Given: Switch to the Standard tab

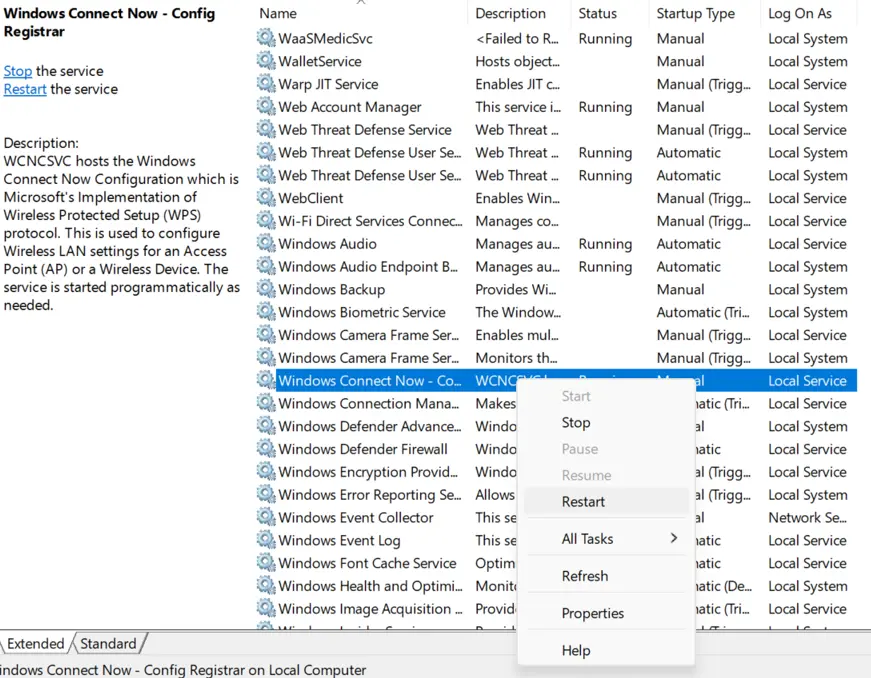Looking at the screenshot, I should [108, 643].
